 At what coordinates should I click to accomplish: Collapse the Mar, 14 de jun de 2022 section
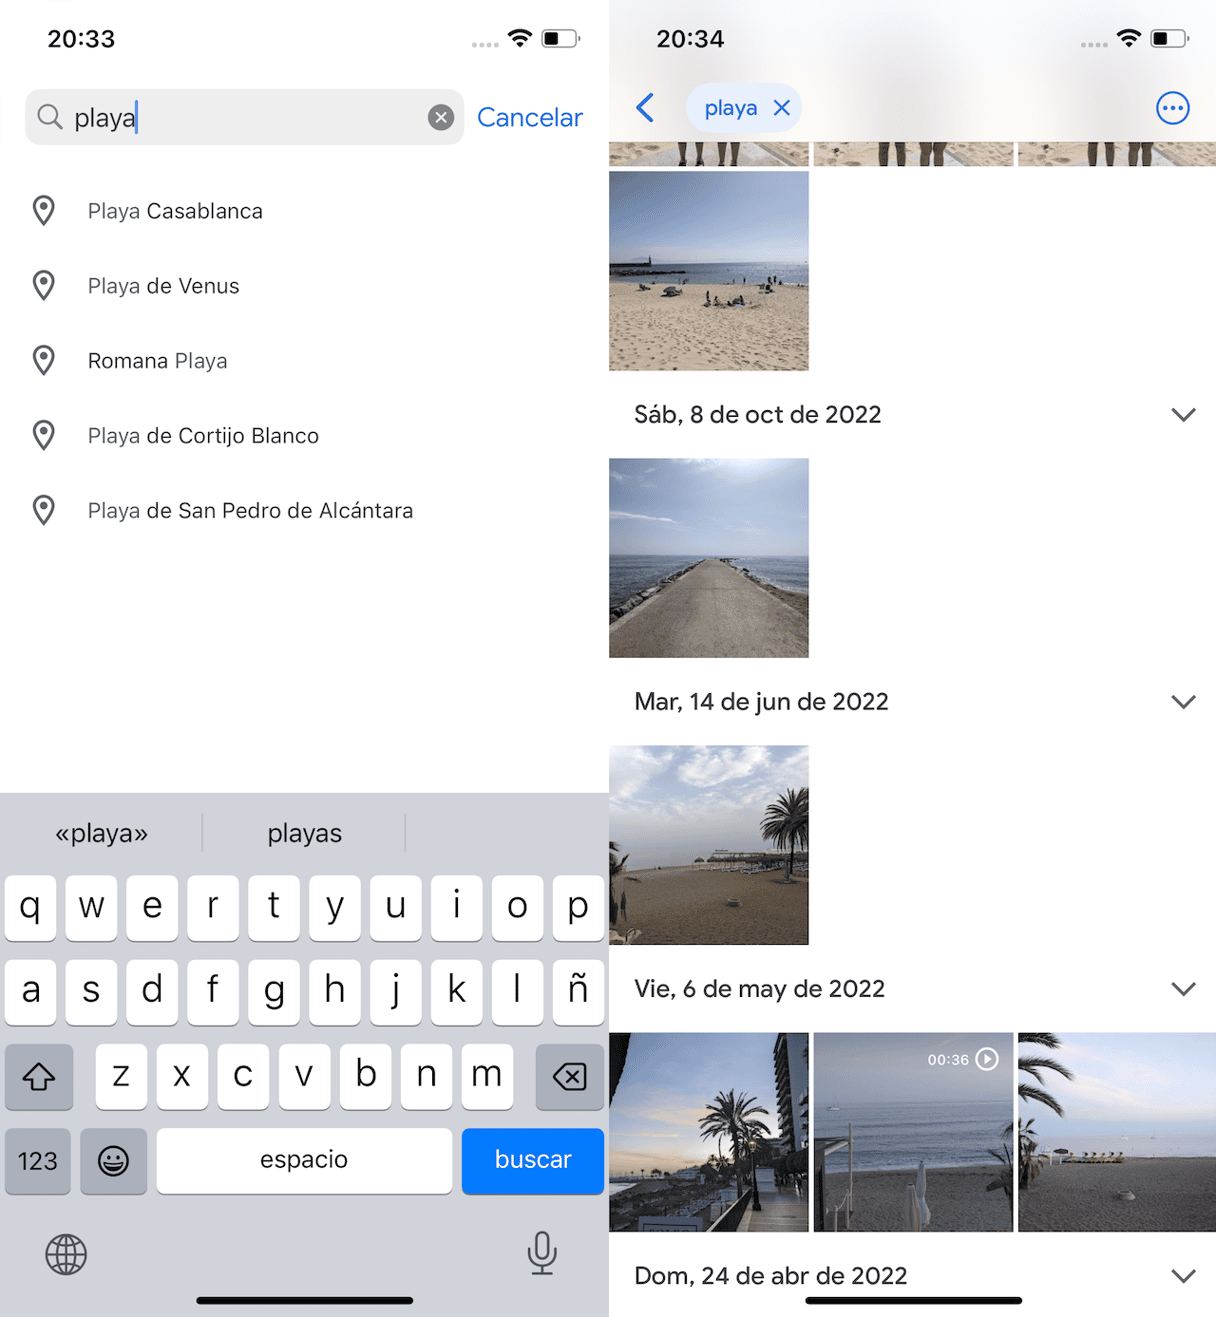1183,702
